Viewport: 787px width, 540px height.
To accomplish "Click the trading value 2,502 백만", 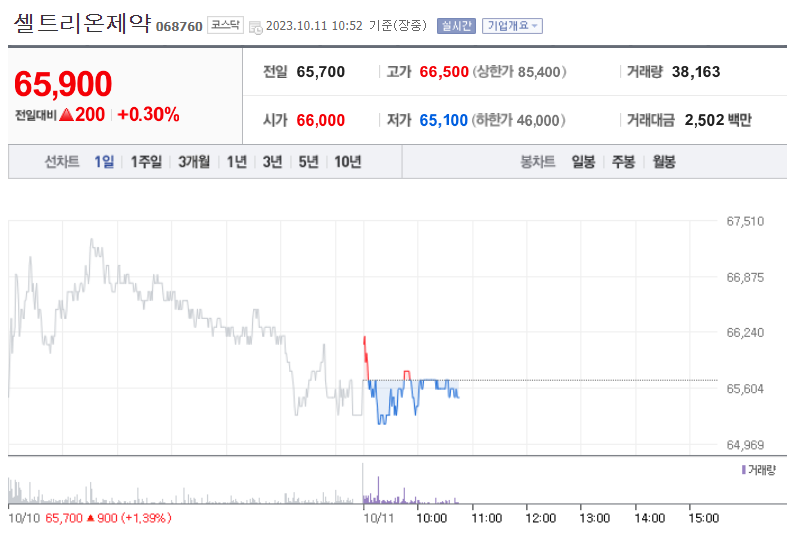I will tap(718, 120).
